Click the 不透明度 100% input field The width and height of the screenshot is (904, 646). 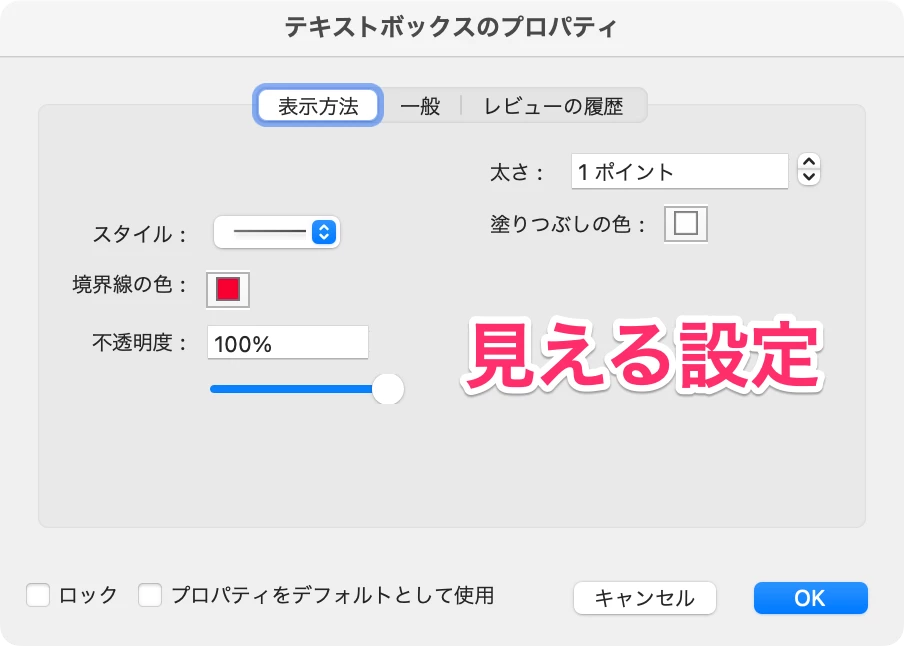[288, 343]
